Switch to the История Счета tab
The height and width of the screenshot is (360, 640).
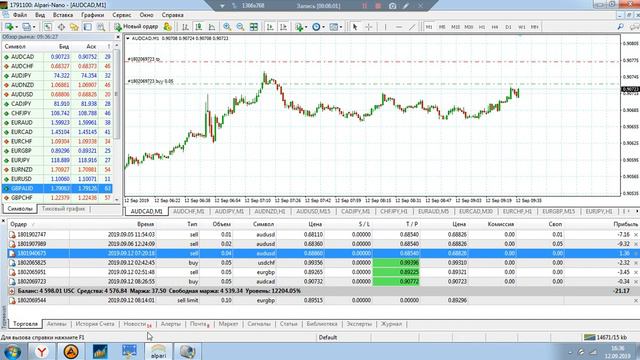(x=95, y=324)
